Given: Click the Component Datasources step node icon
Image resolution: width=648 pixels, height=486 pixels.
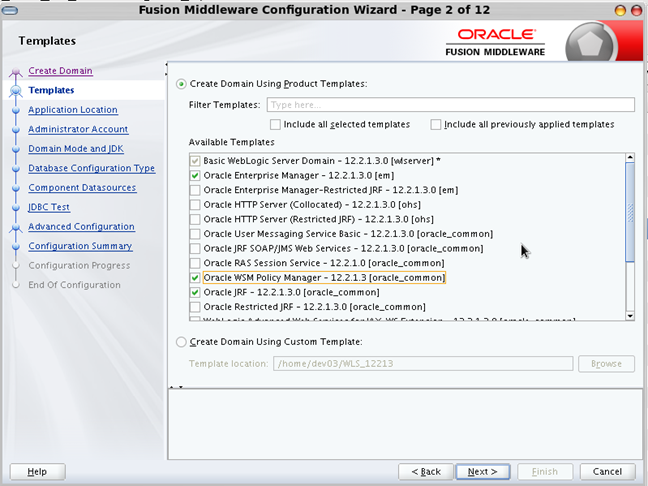Looking at the screenshot, I should coord(16,188).
